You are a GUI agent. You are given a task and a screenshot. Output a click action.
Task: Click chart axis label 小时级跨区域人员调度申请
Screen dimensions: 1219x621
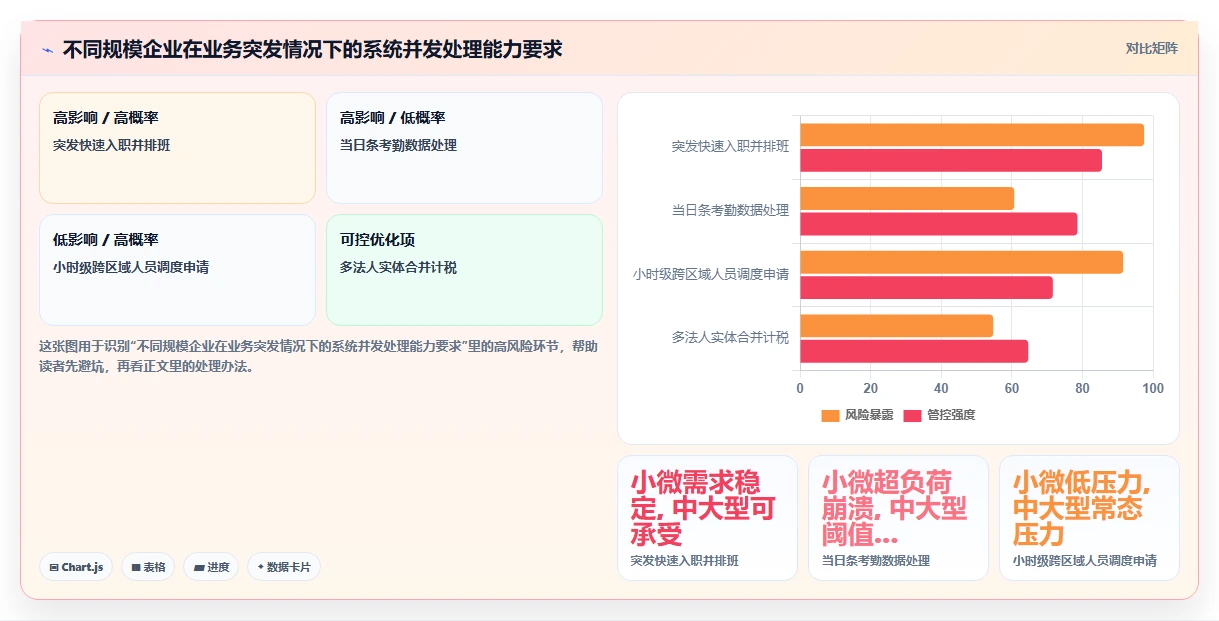[x=711, y=274]
